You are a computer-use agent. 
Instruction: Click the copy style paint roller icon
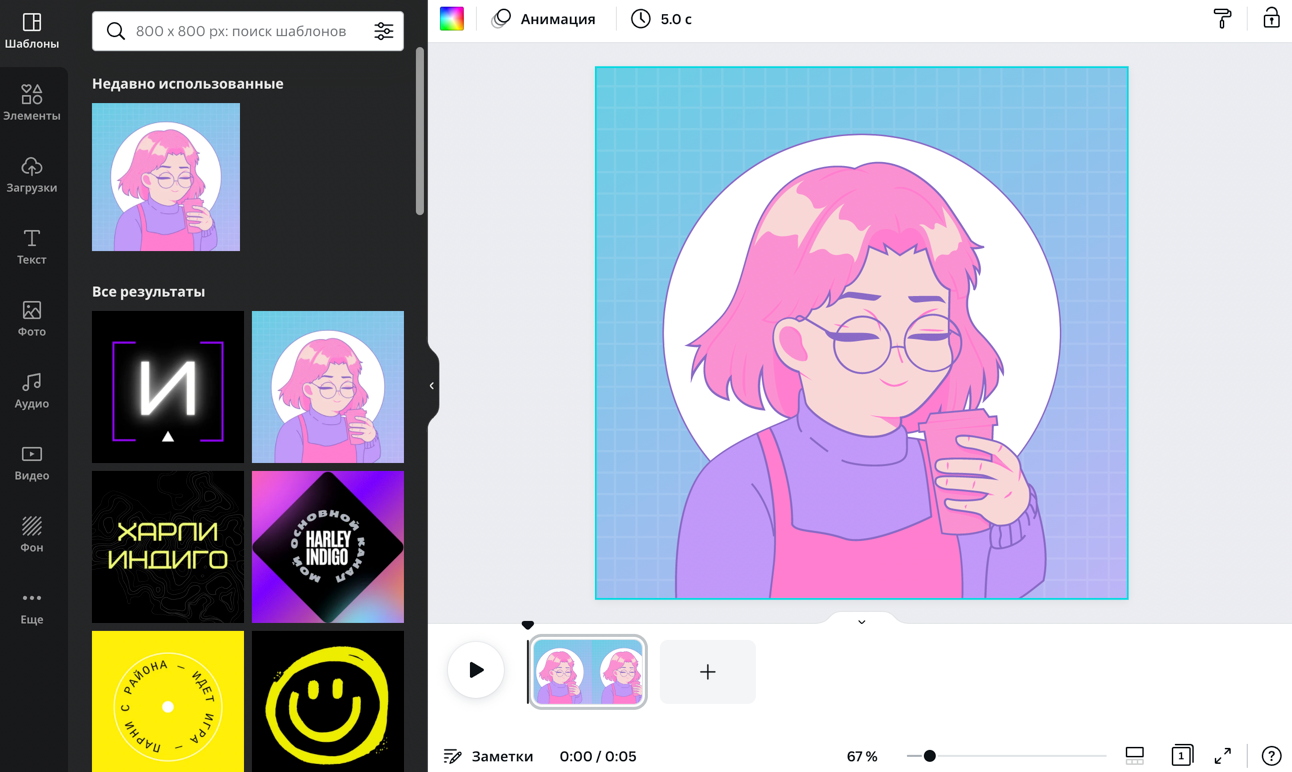click(1222, 18)
